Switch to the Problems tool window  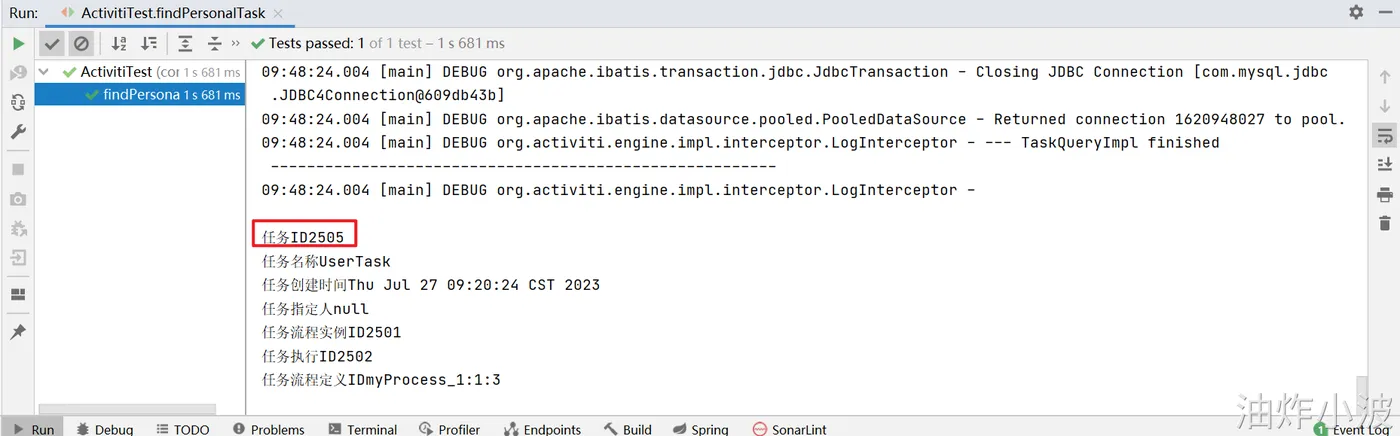point(268,429)
